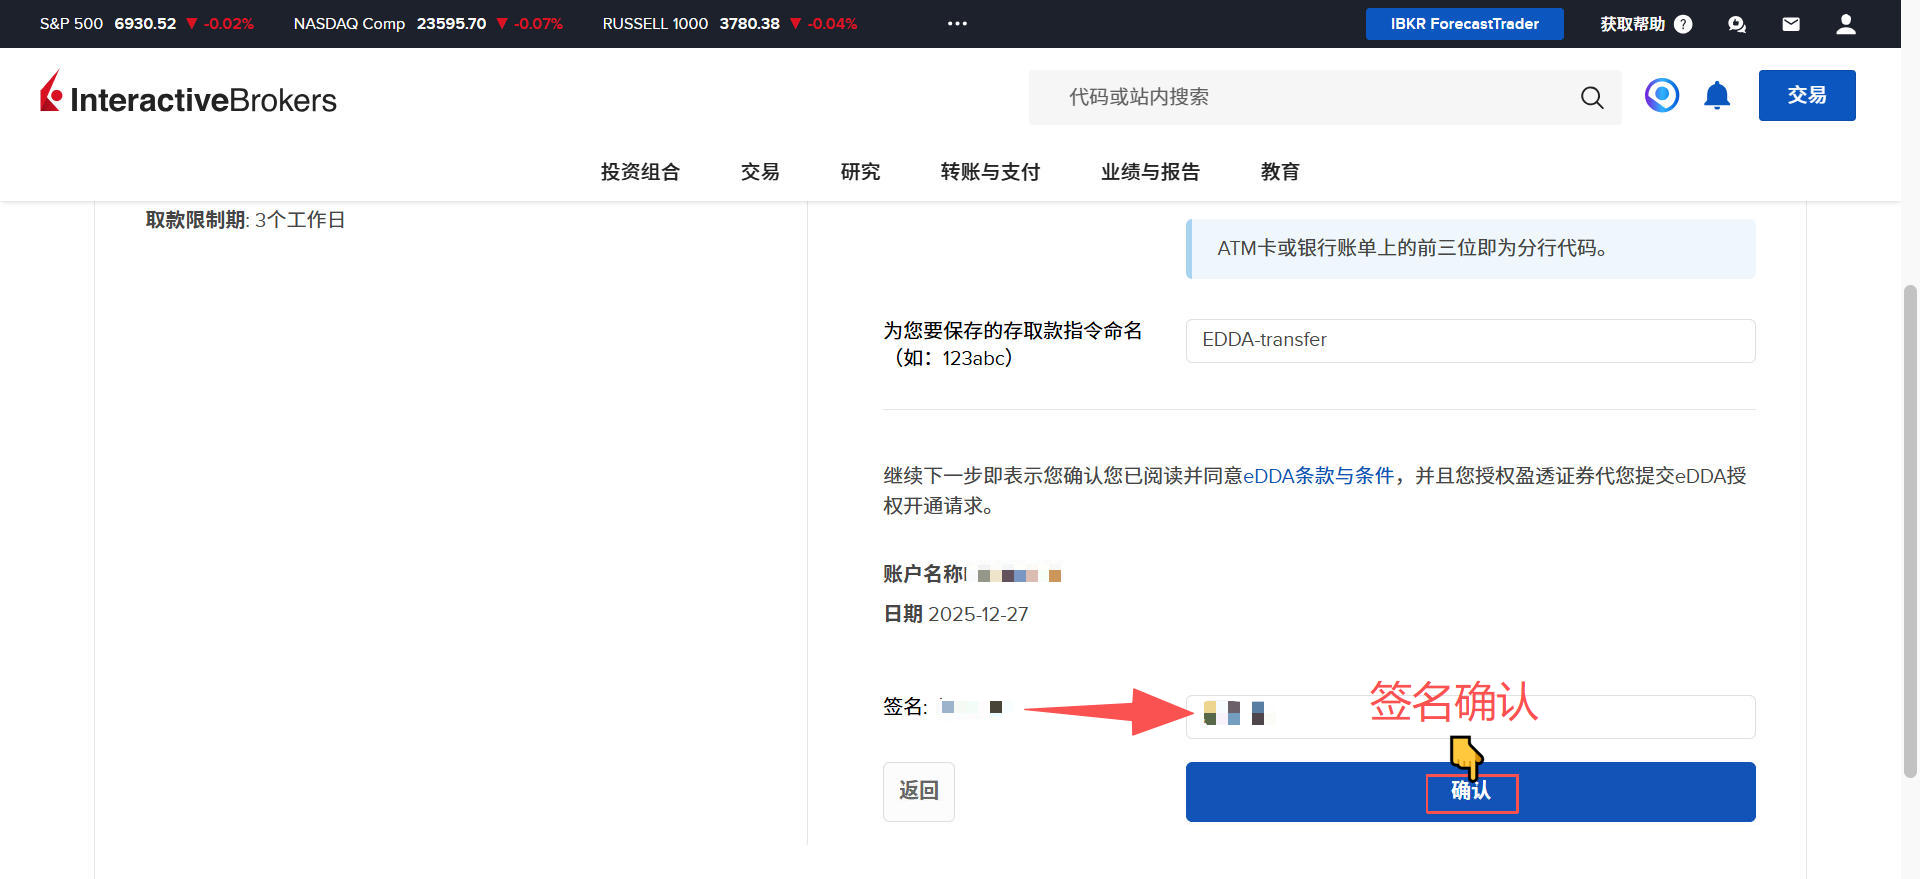Viewport: 1920px width, 879px height.
Task: Open the 投资组合 menu
Action: pos(640,172)
